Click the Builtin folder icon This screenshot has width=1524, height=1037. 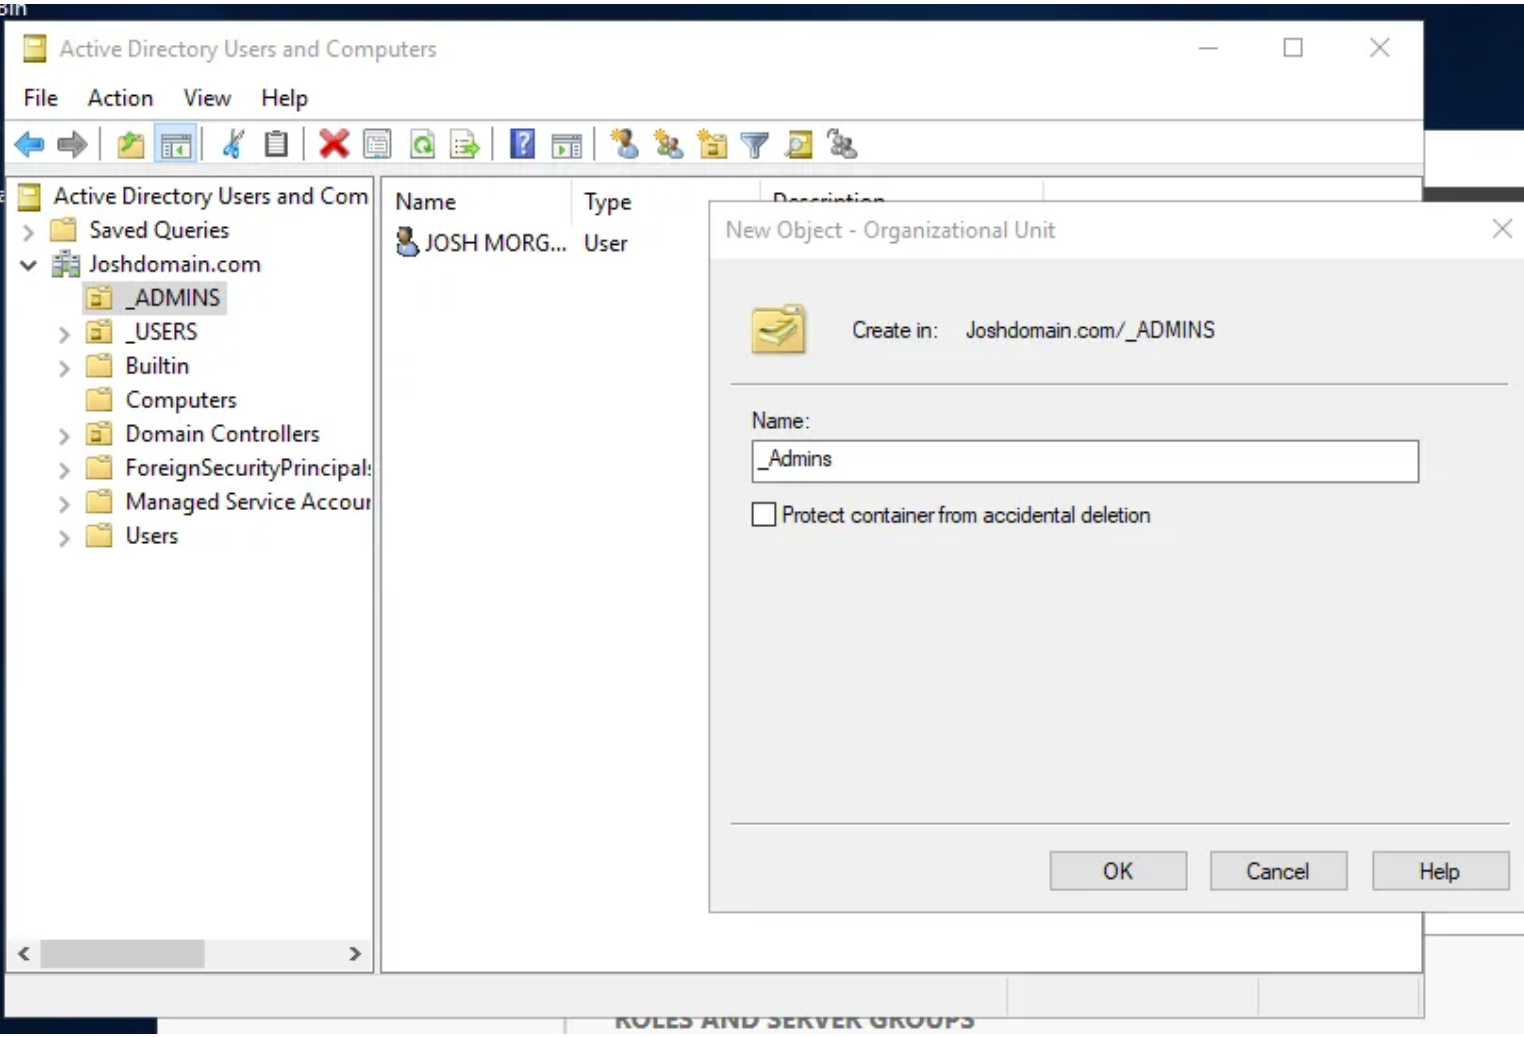tap(99, 366)
